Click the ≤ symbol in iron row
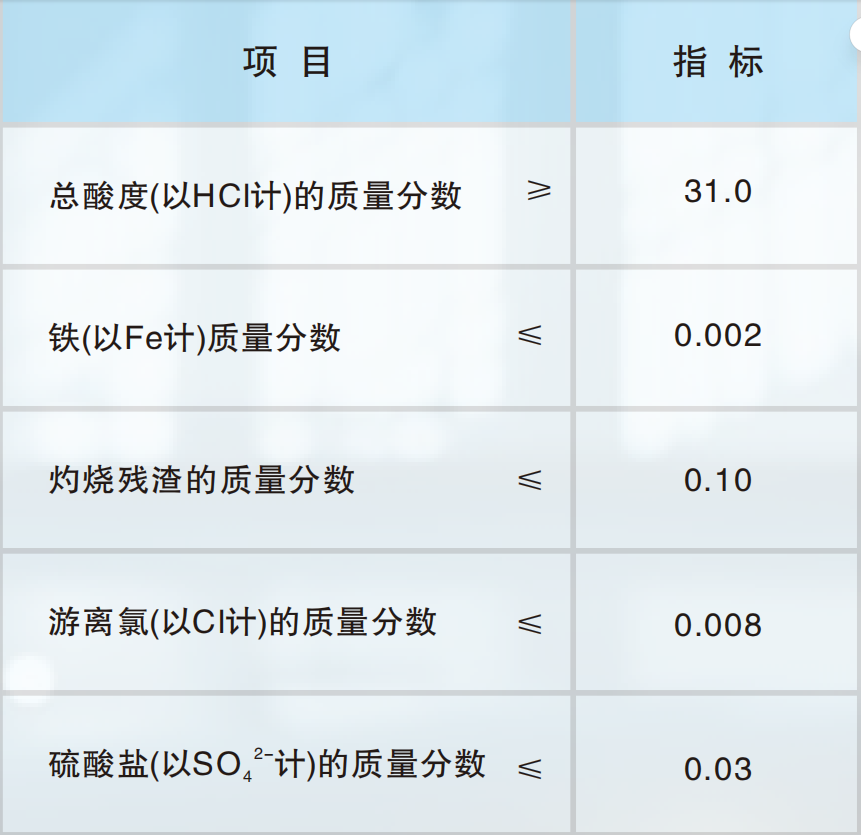The height and width of the screenshot is (835, 861). click(x=530, y=335)
